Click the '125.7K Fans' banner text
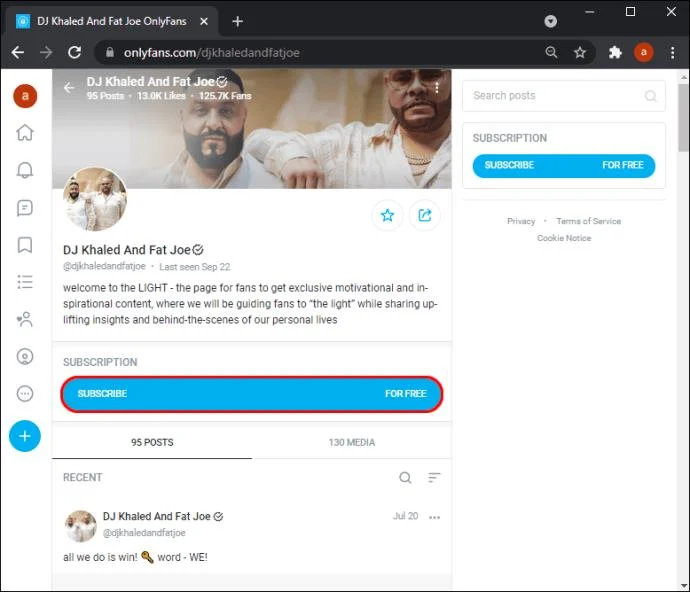690x592 pixels. tap(225, 96)
